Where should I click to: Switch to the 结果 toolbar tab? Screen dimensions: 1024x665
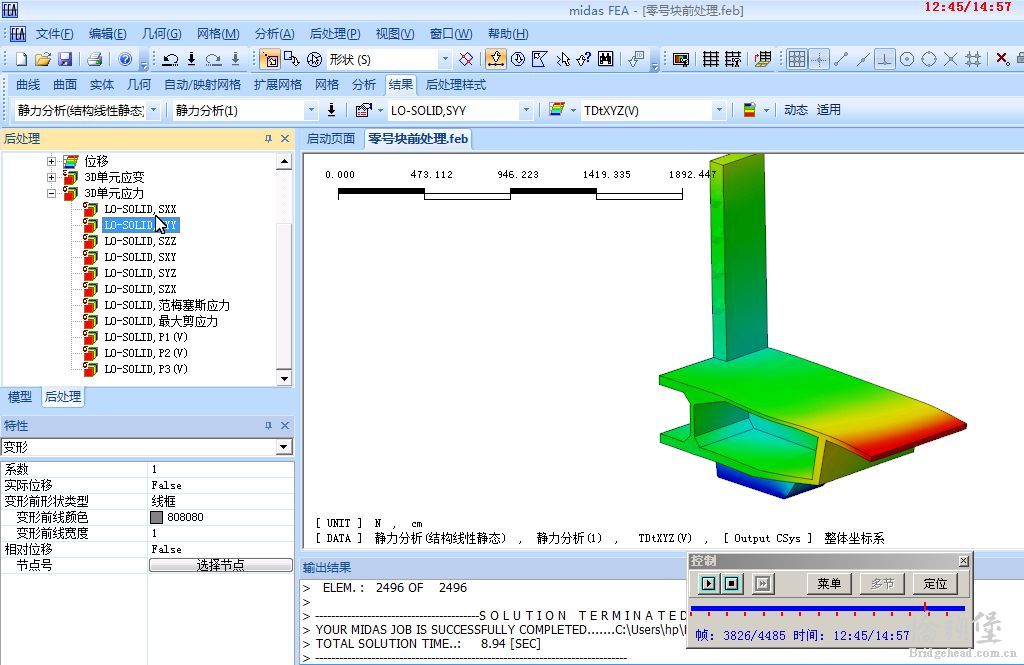[x=400, y=84]
